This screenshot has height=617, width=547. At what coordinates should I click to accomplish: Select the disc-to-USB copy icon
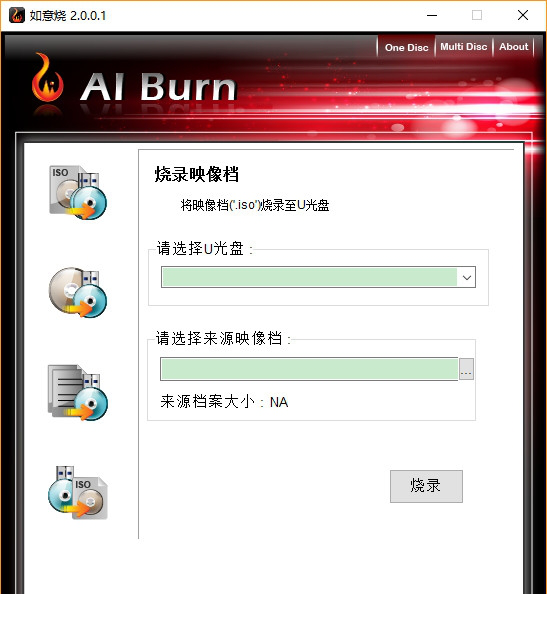78,292
